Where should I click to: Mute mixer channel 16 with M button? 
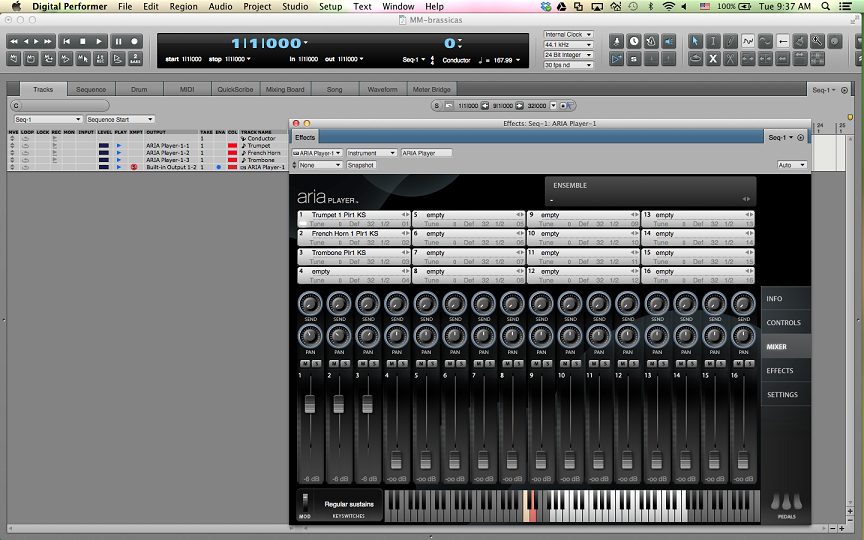click(x=738, y=364)
